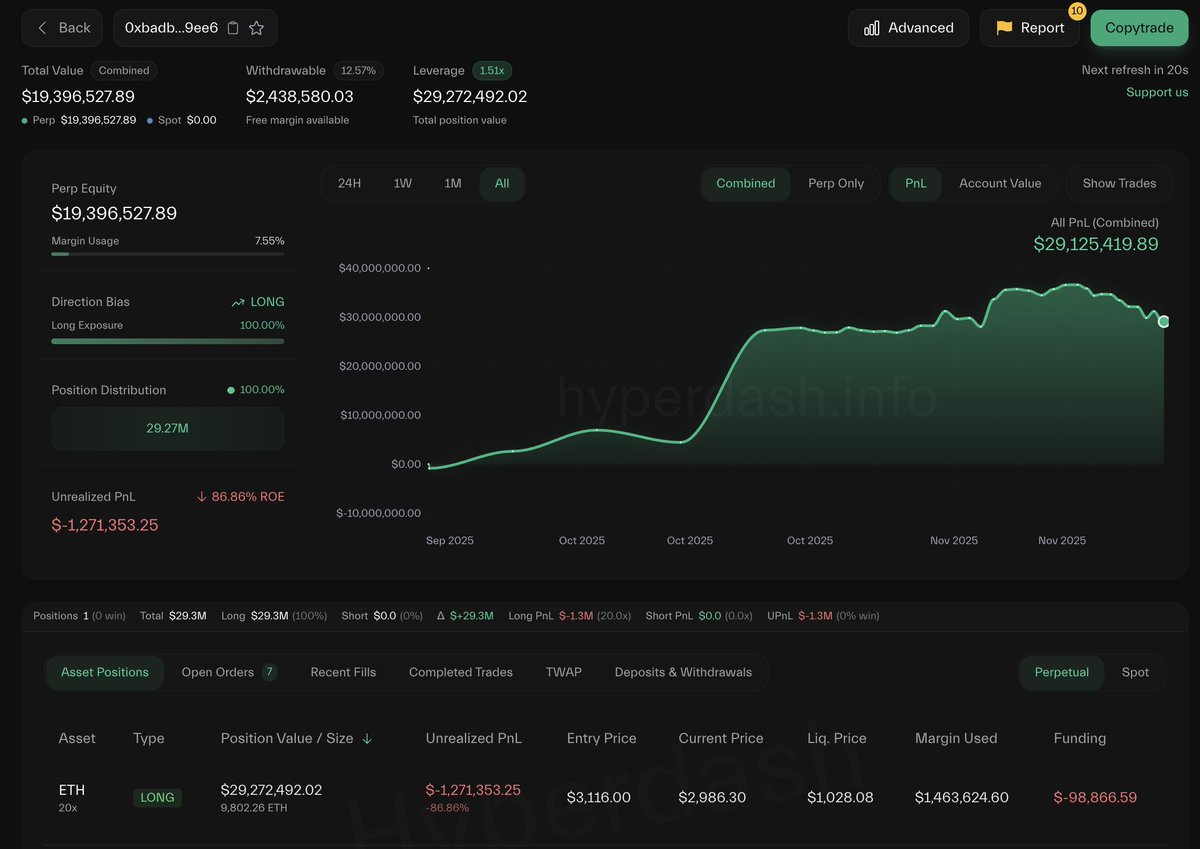The width and height of the screenshot is (1200, 849).
Task: Click the $-98,866.59 funding value
Action: 1095,798
